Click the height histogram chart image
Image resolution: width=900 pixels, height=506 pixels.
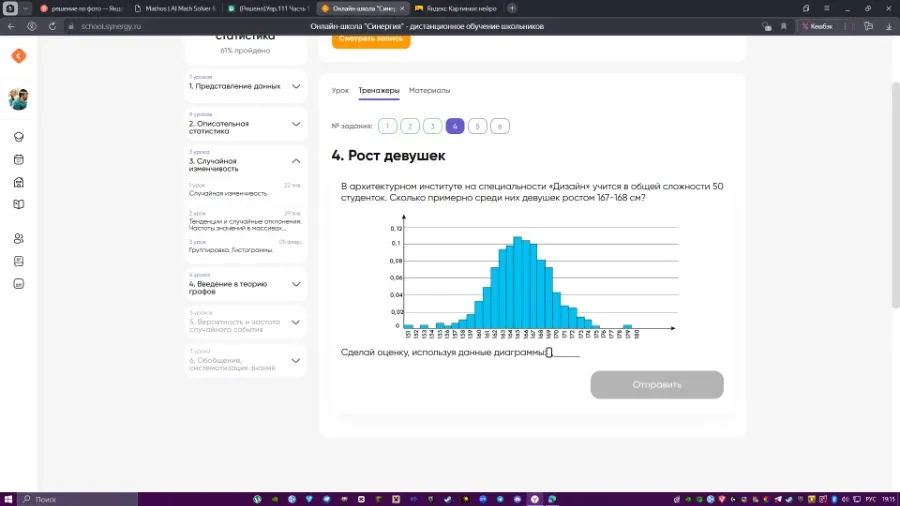pos(533,276)
